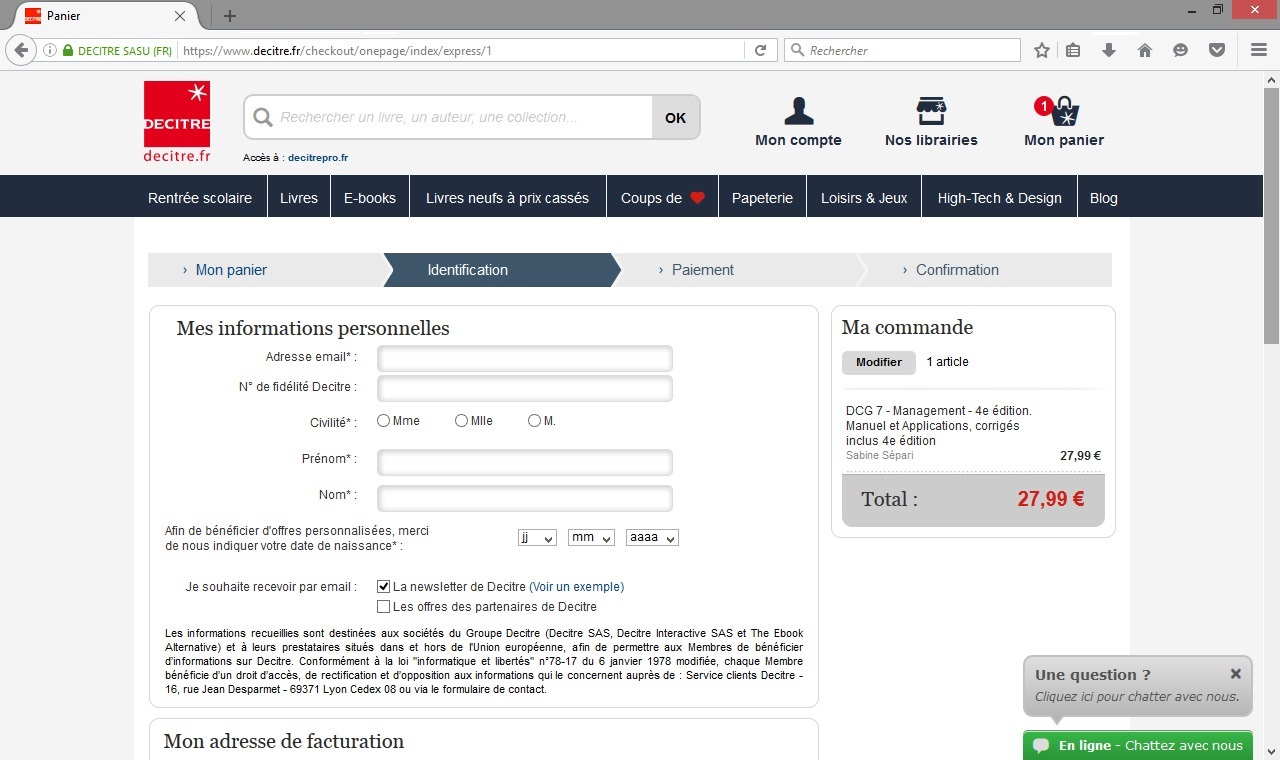The height and width of the screenshot is (760, 1280).
Task: Click Nom input field
Action: click(525, 498)
